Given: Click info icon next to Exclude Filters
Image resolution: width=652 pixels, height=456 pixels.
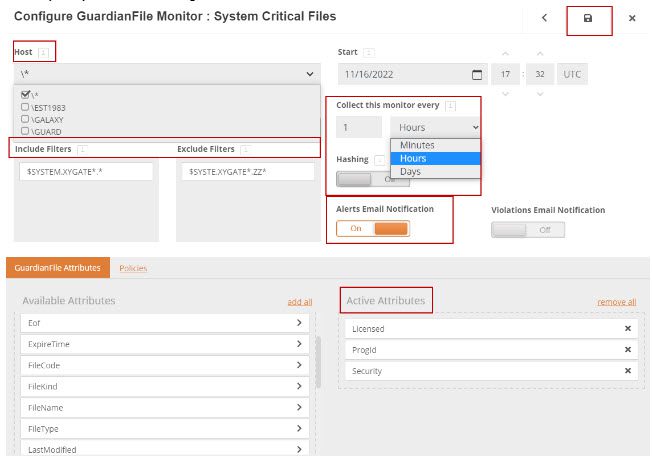Looking at the screenshot, I should tap(245, 150).
